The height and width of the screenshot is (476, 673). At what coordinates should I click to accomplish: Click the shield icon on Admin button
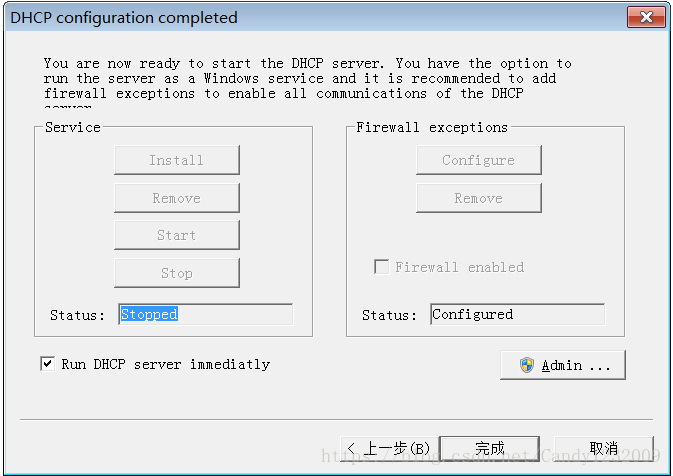(x=527, y=365)
